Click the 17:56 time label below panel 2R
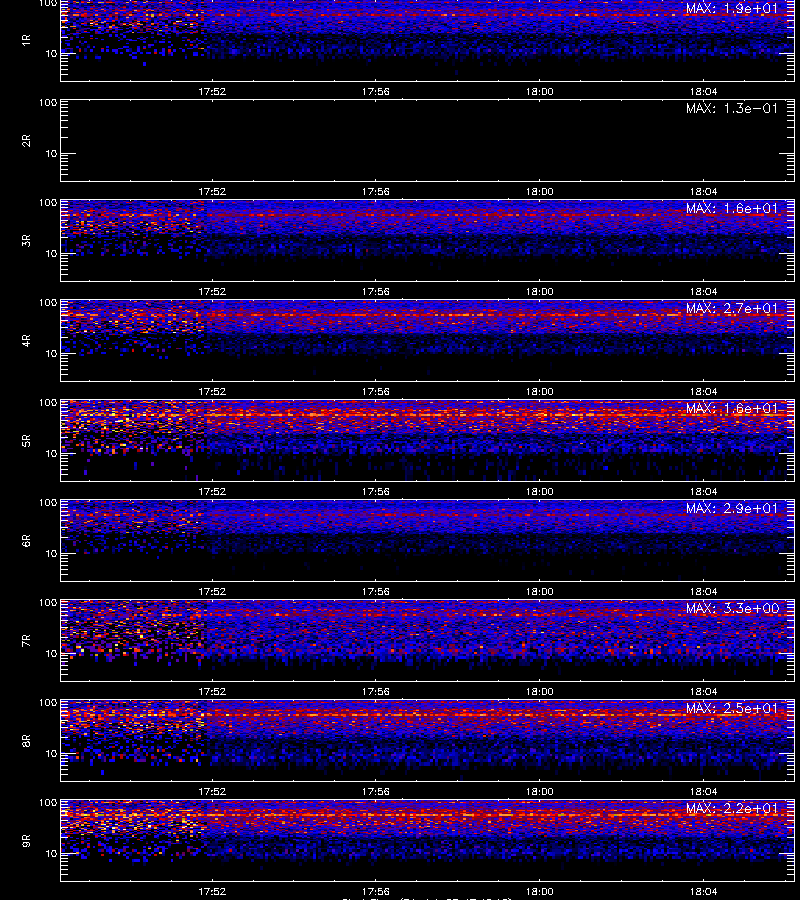Viewport: 800px width, 900px height. point(376,192)
